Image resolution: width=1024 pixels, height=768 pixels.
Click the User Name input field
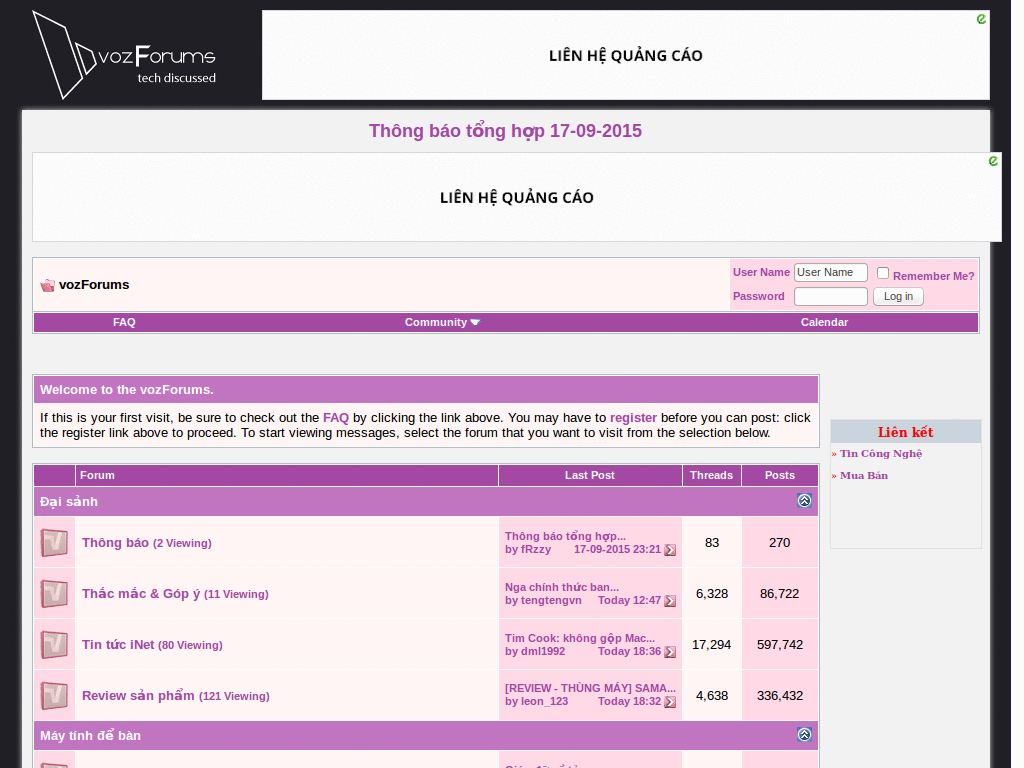[830, 273]
